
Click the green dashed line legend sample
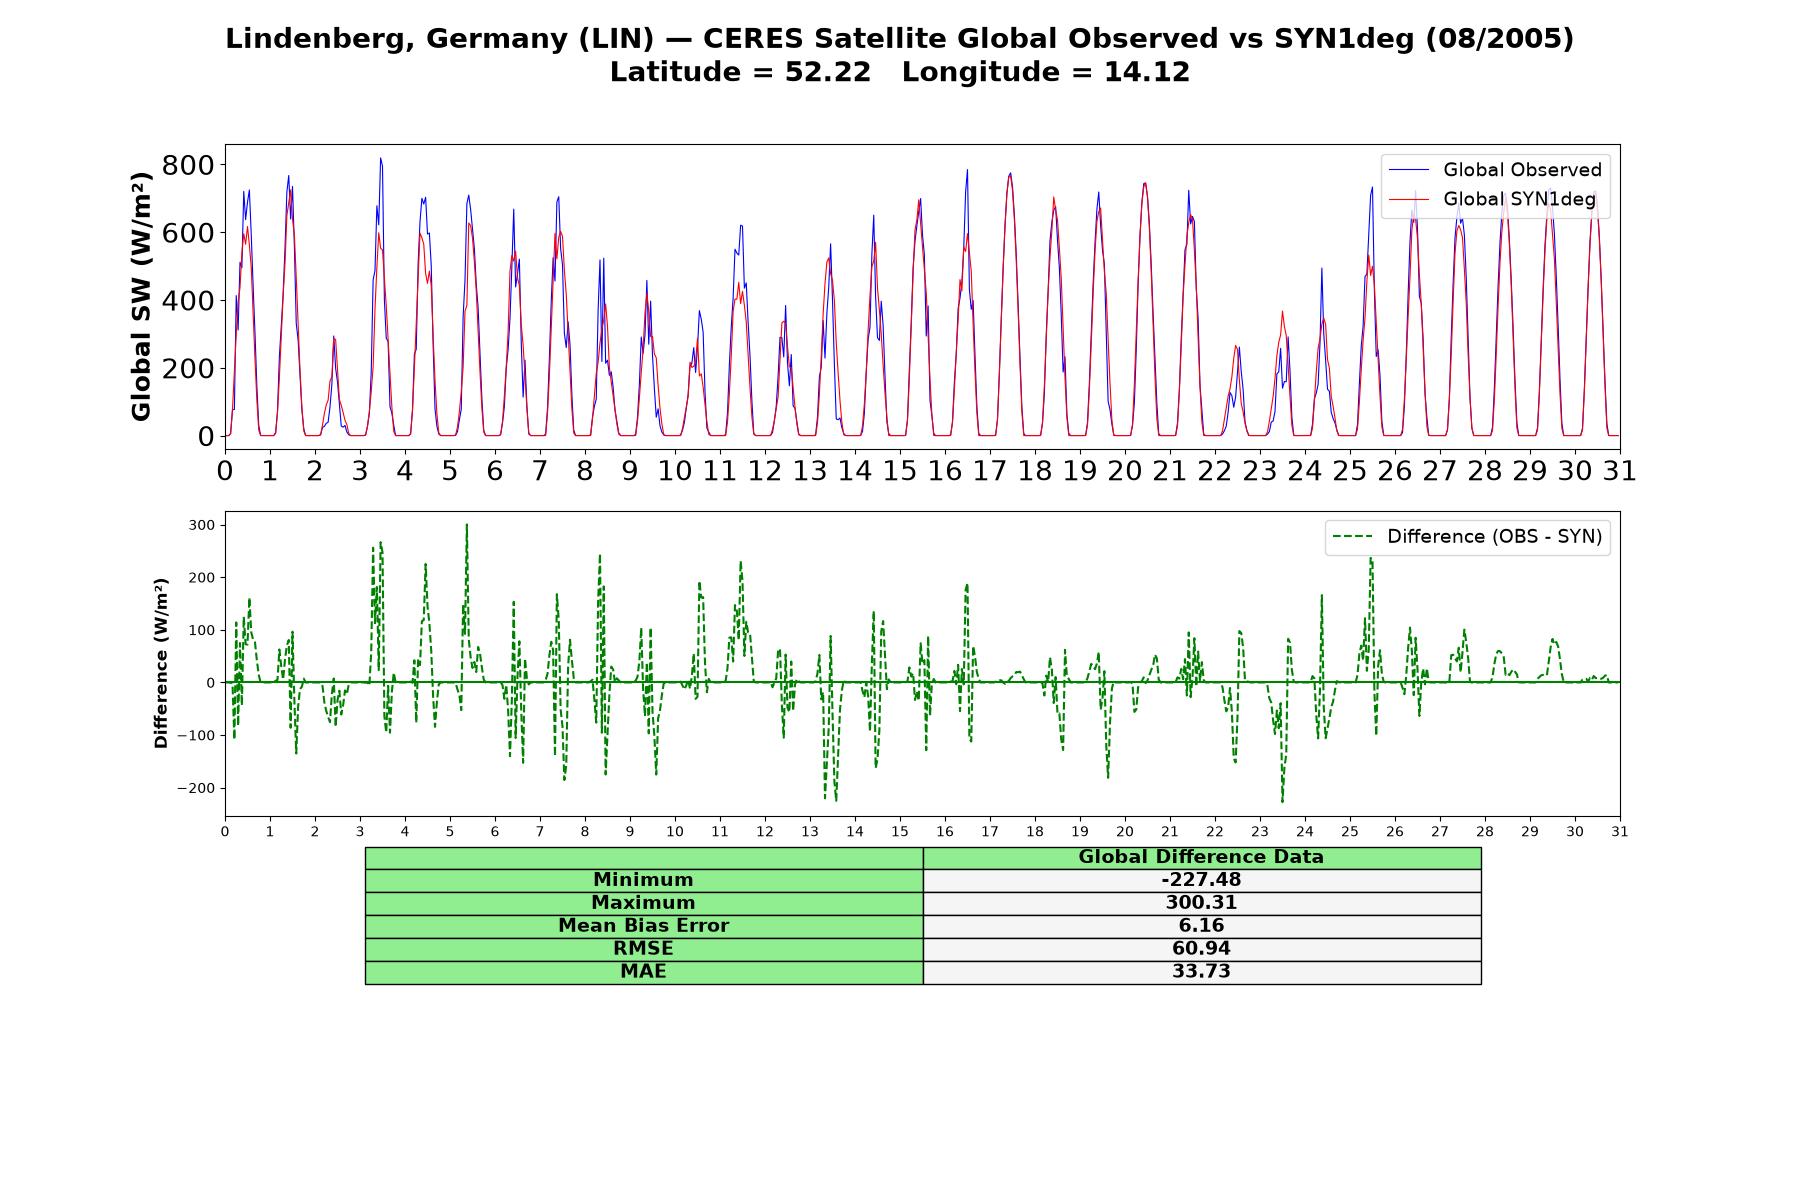1353,537
